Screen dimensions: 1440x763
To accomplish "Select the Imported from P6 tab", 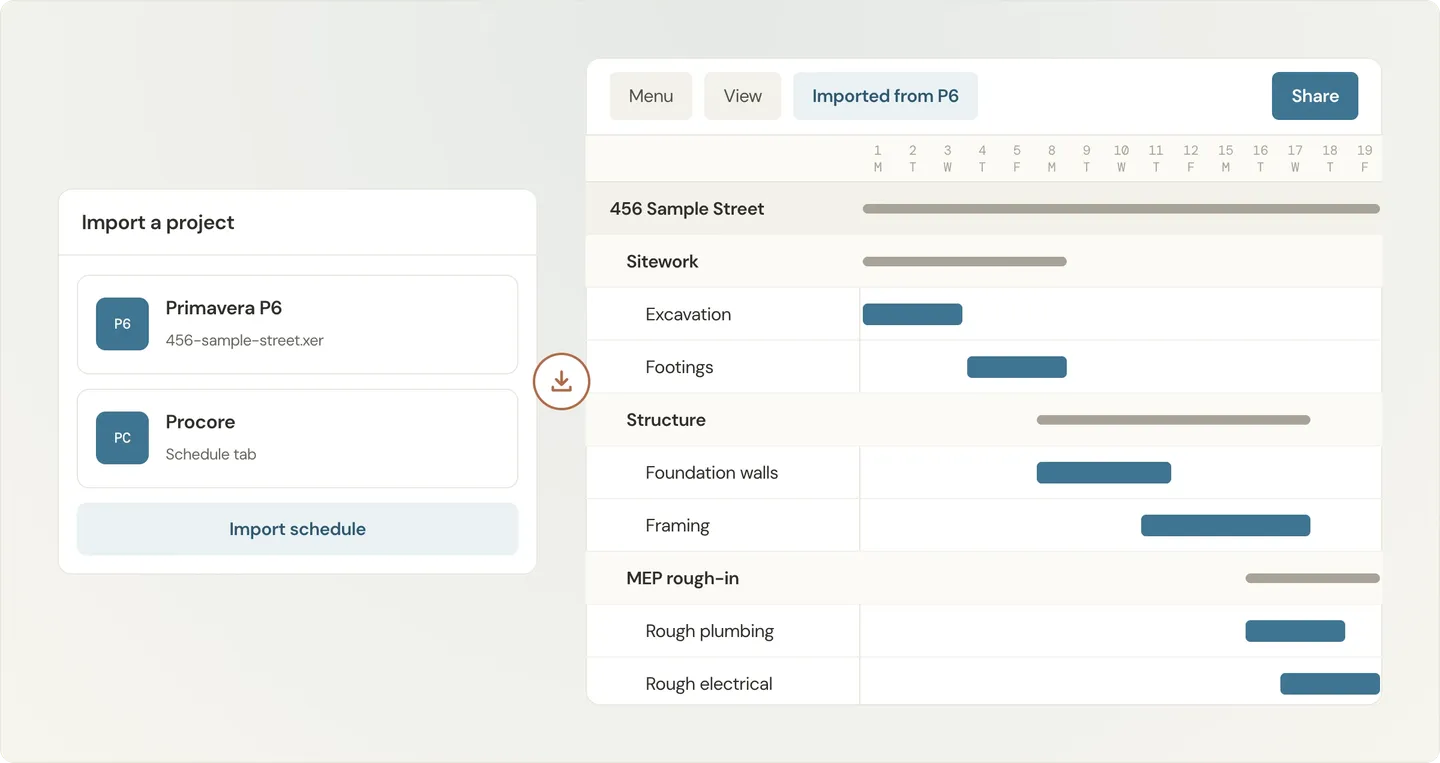I will 885,96.
